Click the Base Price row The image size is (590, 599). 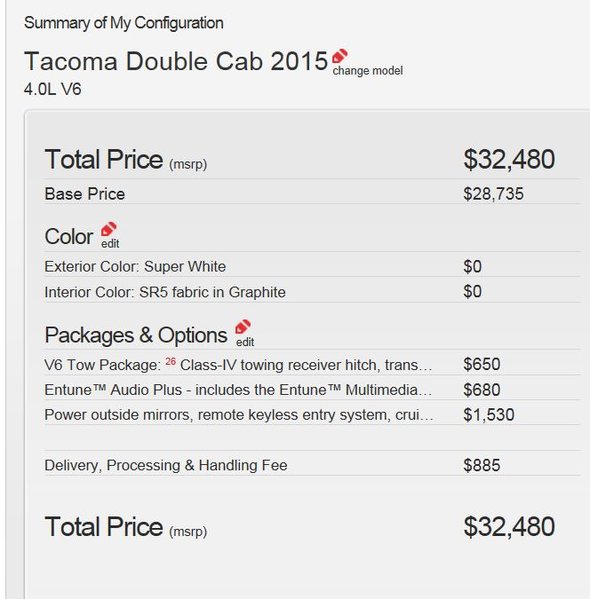click(x=312, y=194)
